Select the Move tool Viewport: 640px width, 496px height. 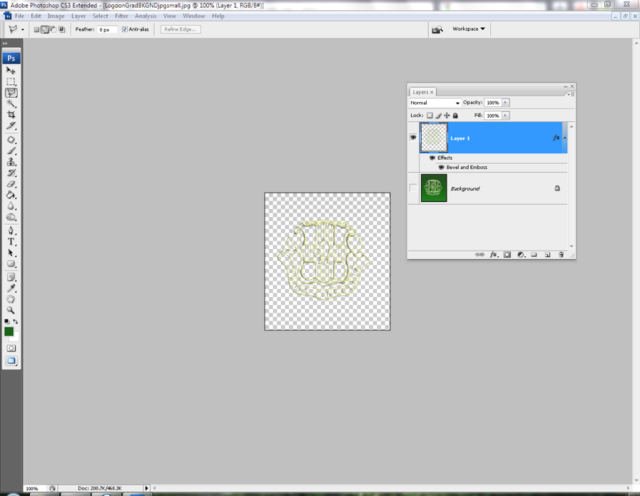pyautogui.click(x=11, y=71)
